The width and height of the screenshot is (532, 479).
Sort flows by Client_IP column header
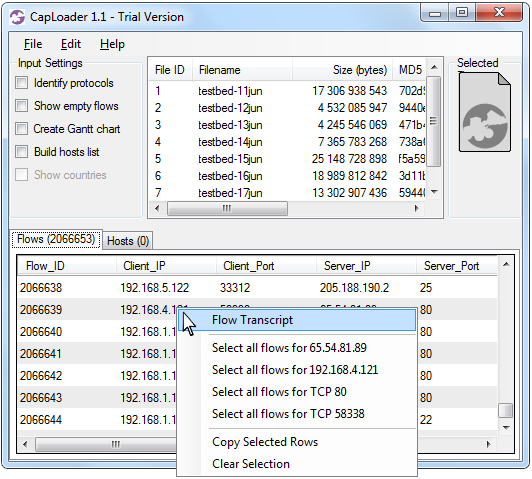[x=166, y=266]
